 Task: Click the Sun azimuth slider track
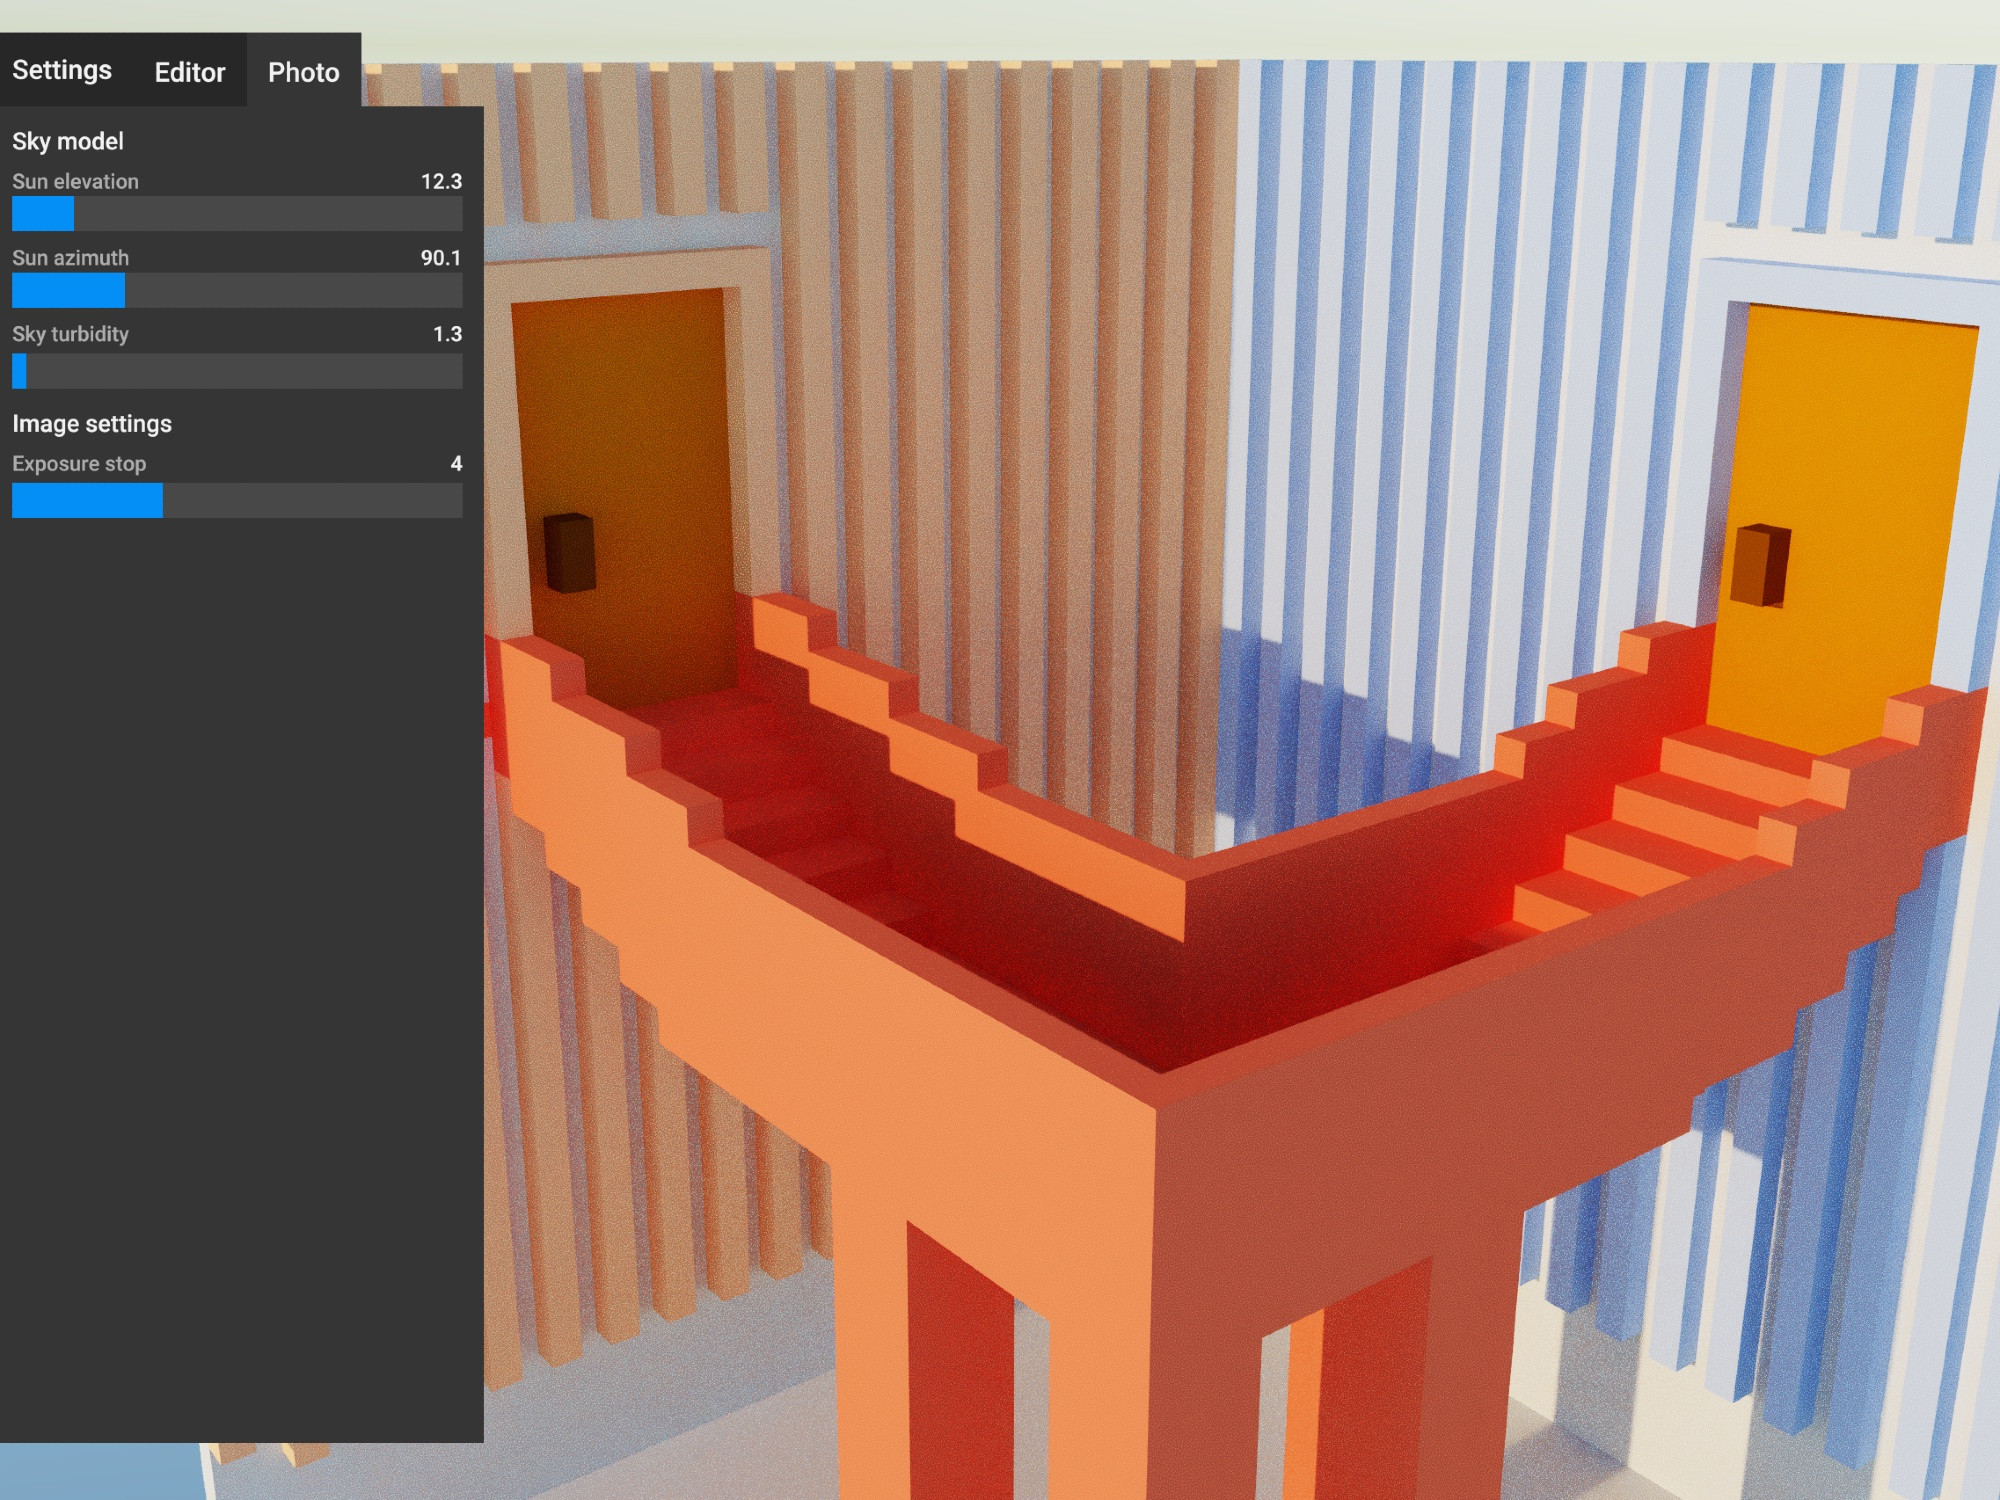click(237, 291)
